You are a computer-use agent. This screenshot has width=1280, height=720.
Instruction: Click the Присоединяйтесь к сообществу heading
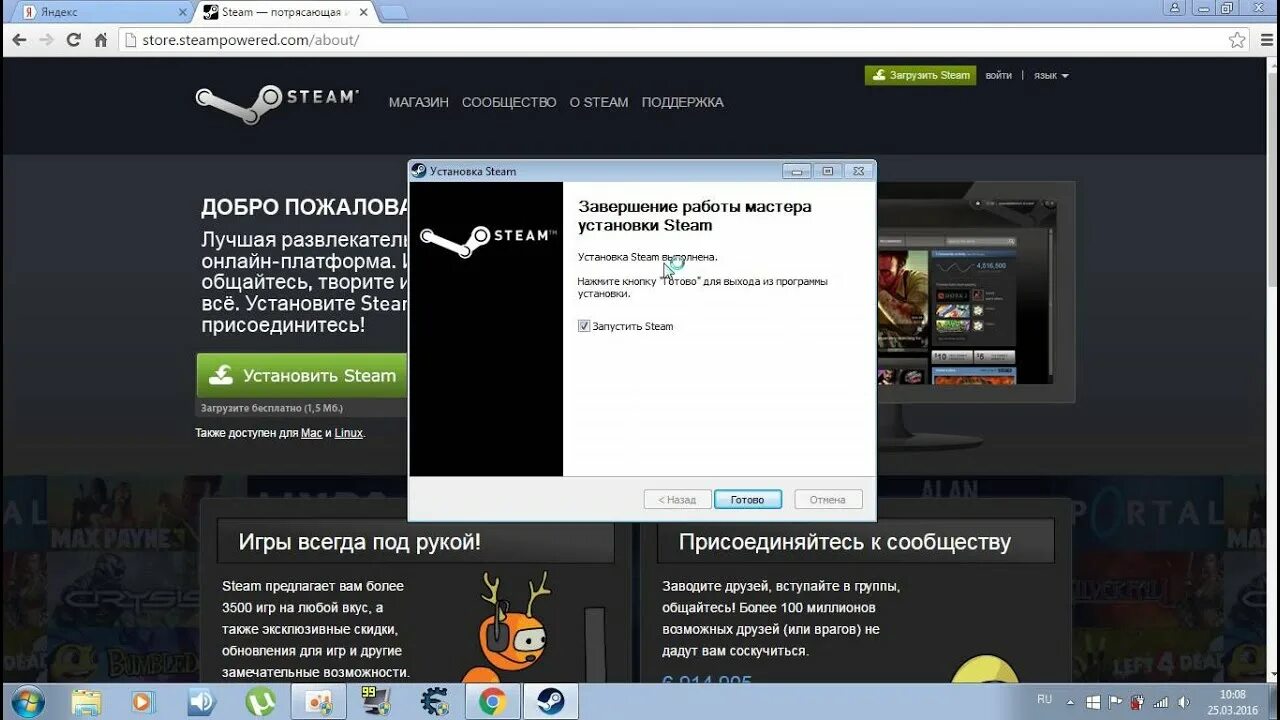tap(845, 542)
